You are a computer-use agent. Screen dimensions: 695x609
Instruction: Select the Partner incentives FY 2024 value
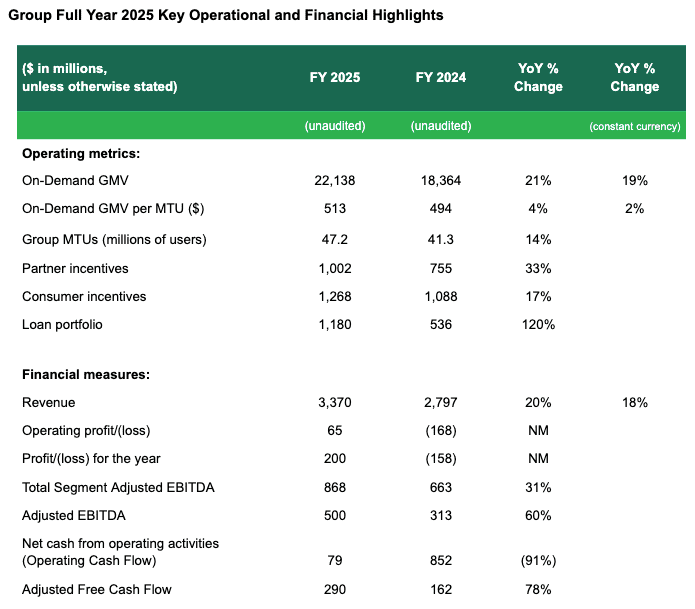pyautogui.click(x=440, y=268)
